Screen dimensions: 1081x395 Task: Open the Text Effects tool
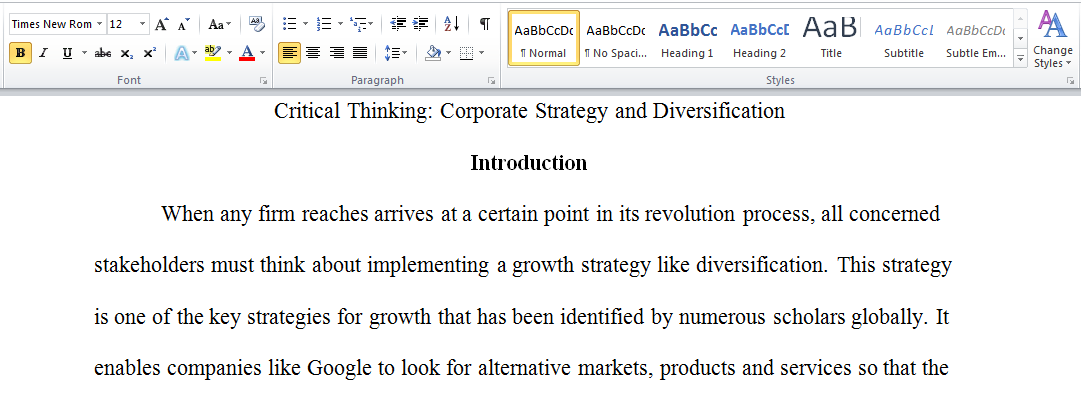point(181,53)
